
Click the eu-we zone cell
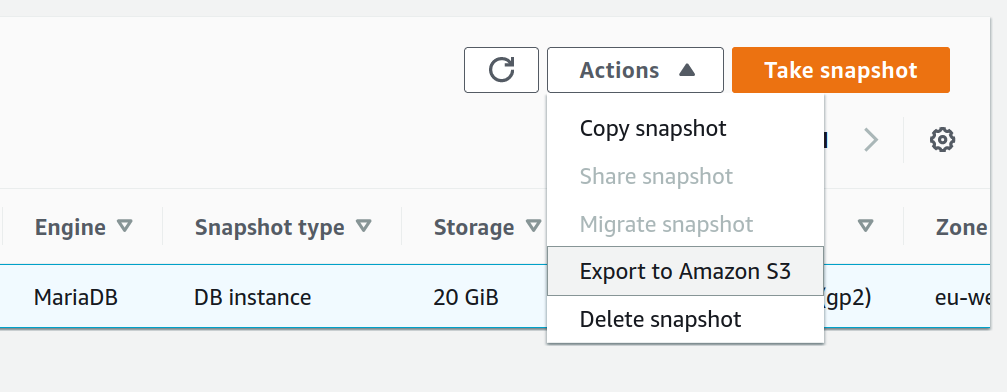(x=963, y=298)
